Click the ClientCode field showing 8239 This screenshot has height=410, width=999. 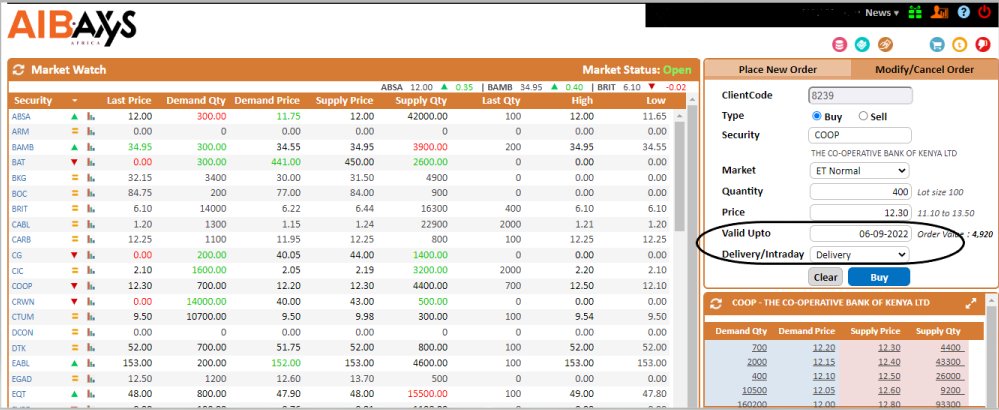[860, 95]
